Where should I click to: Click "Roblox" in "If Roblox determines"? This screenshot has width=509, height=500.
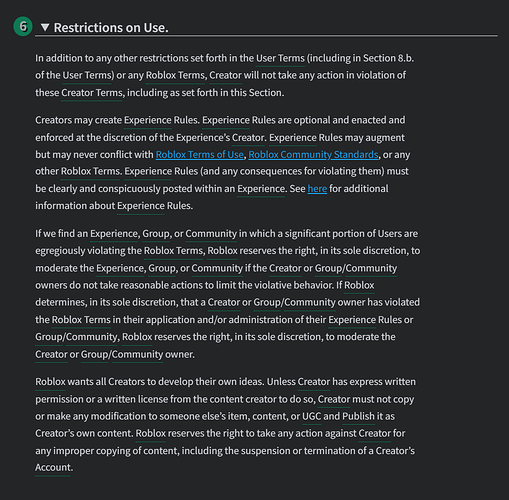point(359,285)
